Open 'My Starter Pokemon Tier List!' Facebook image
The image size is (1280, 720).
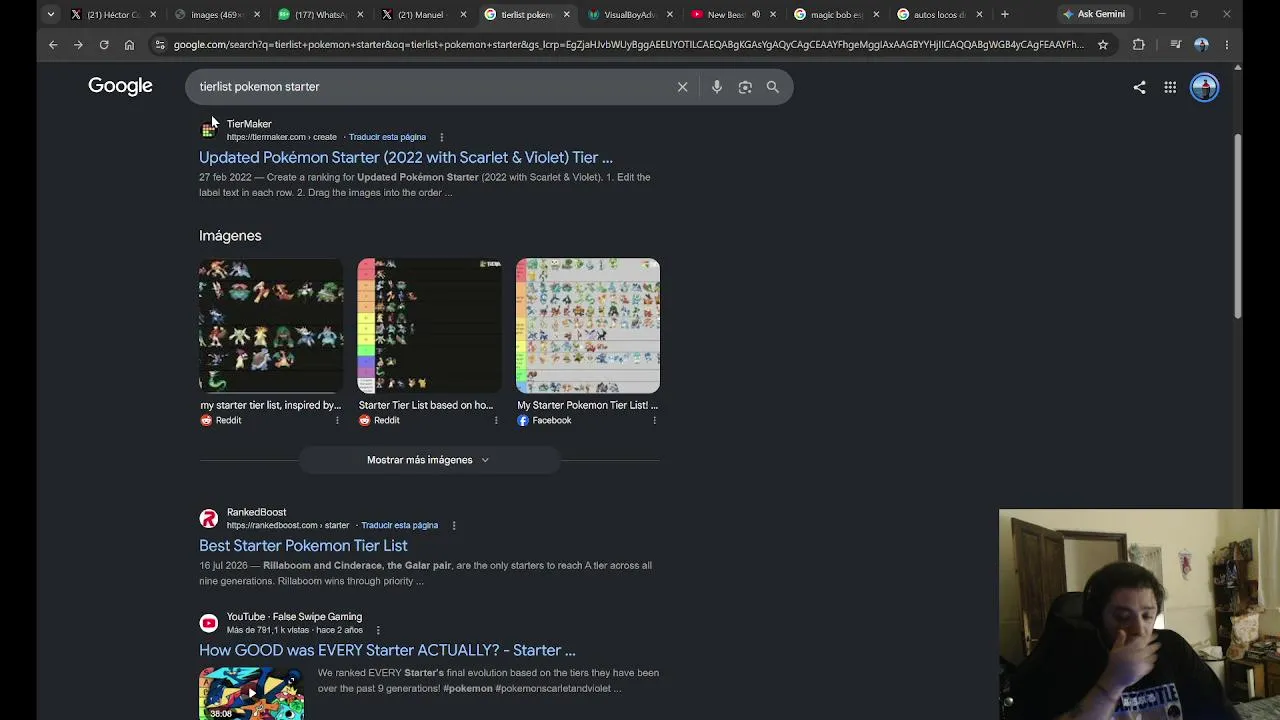click(588, 326)
